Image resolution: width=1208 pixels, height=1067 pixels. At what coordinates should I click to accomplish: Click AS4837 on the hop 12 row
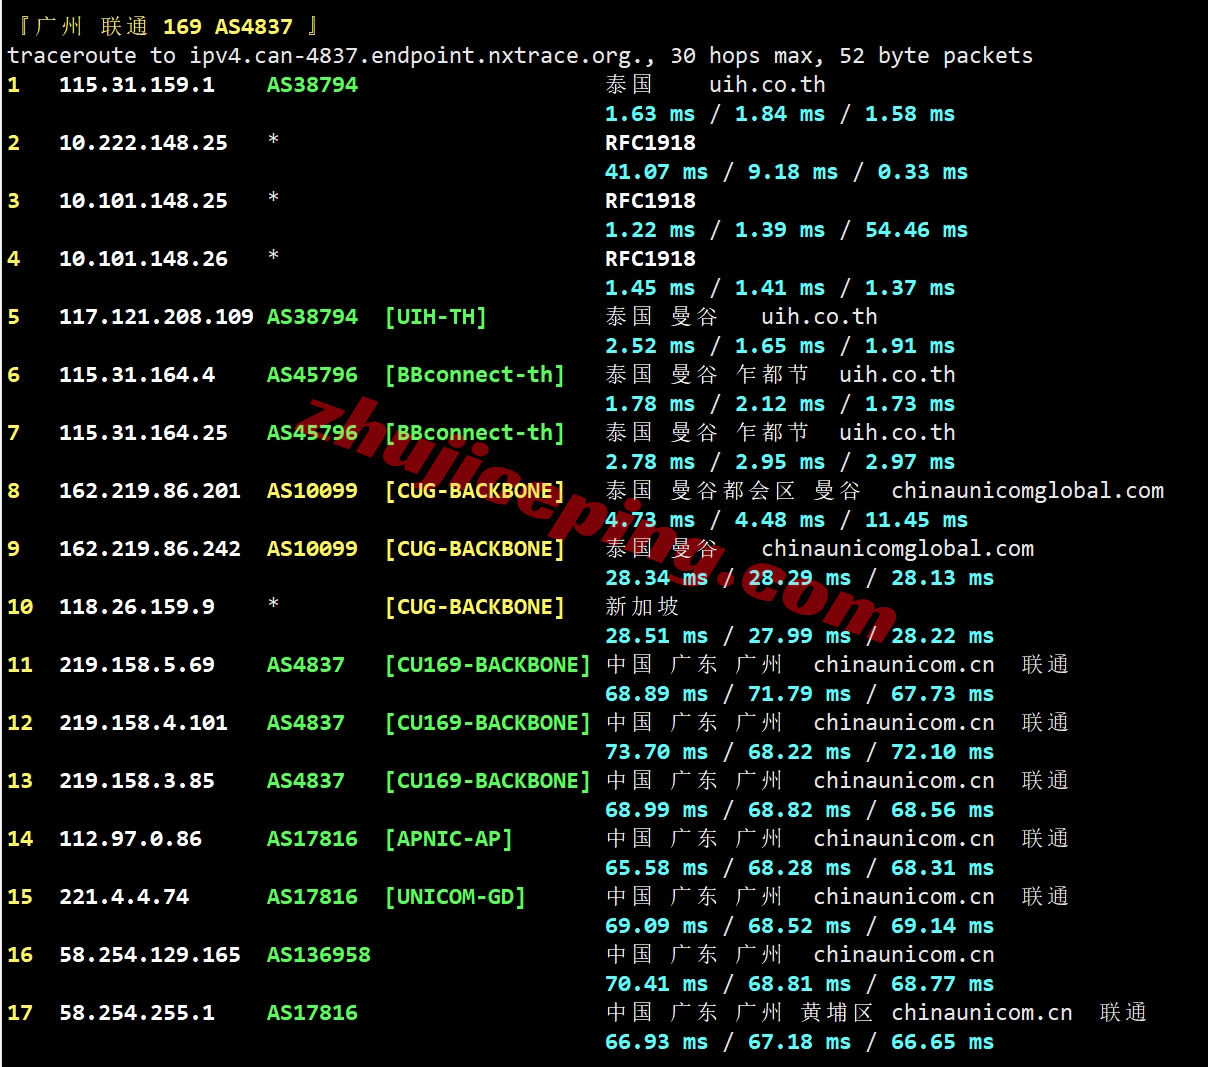(x=305, y=722)
